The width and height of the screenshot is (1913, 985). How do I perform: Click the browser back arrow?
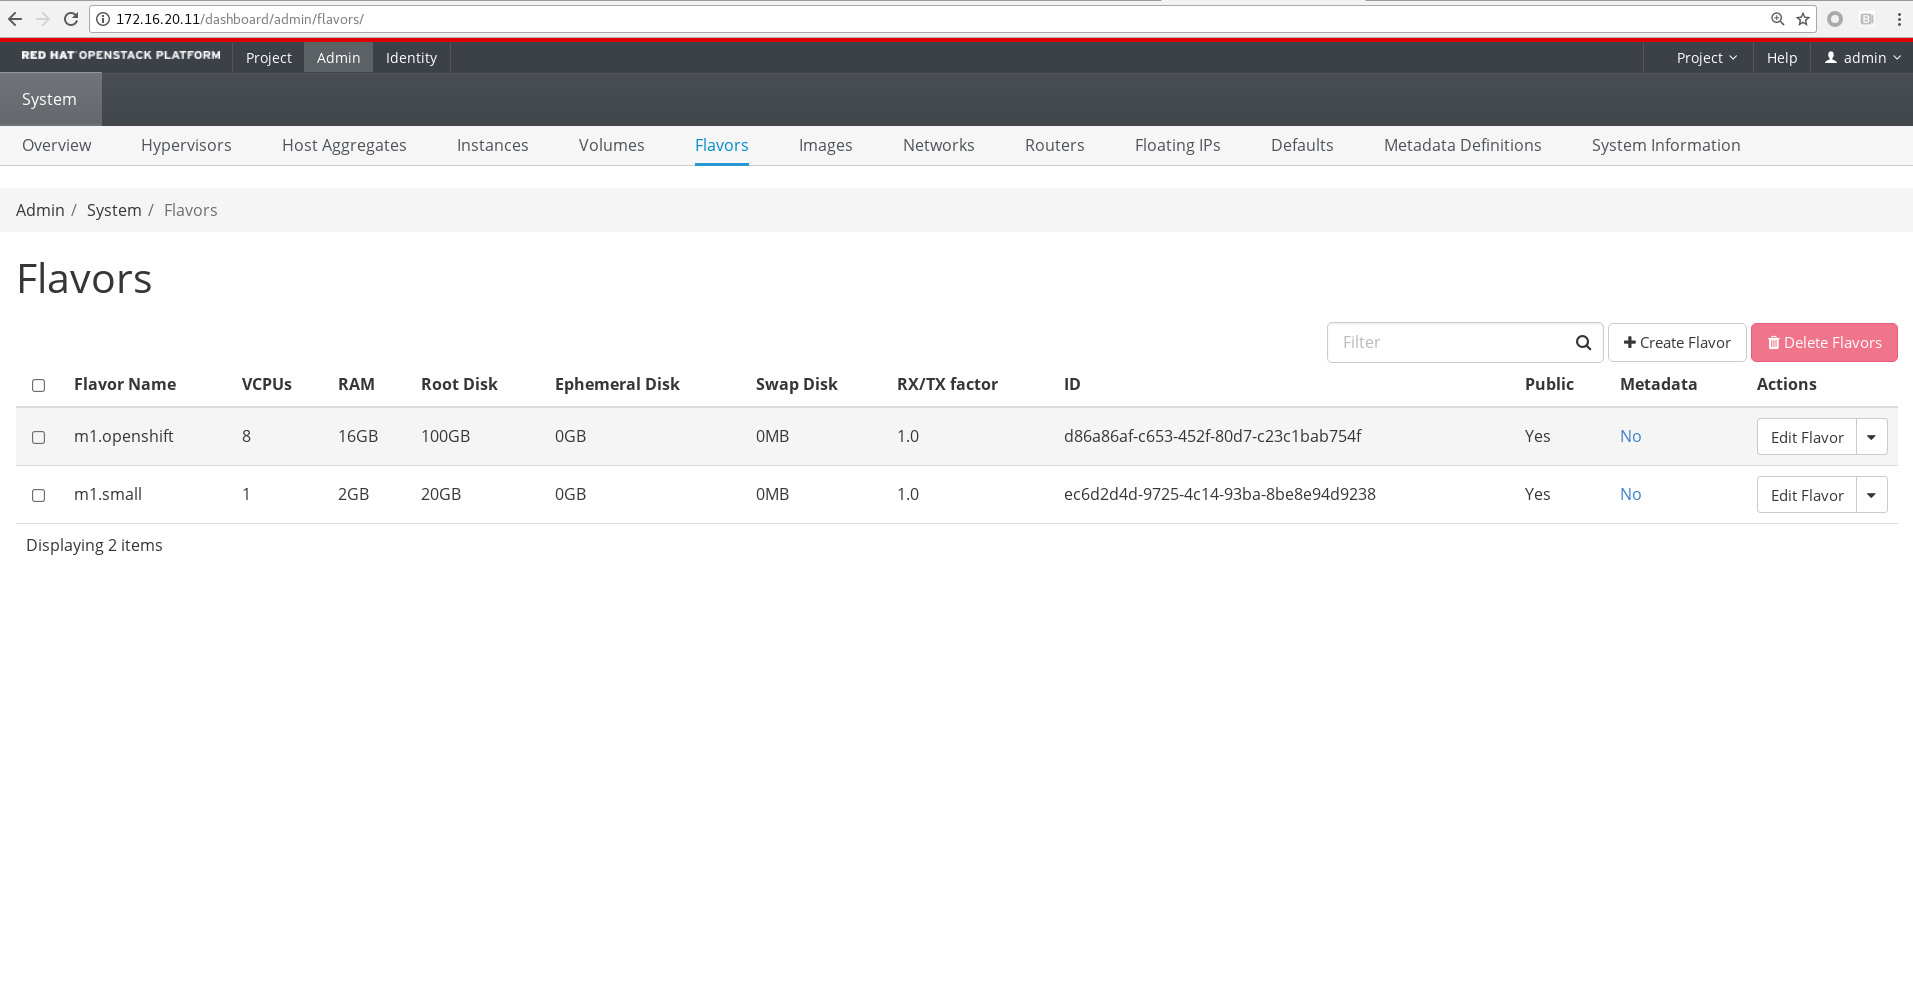tap(15, 19)
